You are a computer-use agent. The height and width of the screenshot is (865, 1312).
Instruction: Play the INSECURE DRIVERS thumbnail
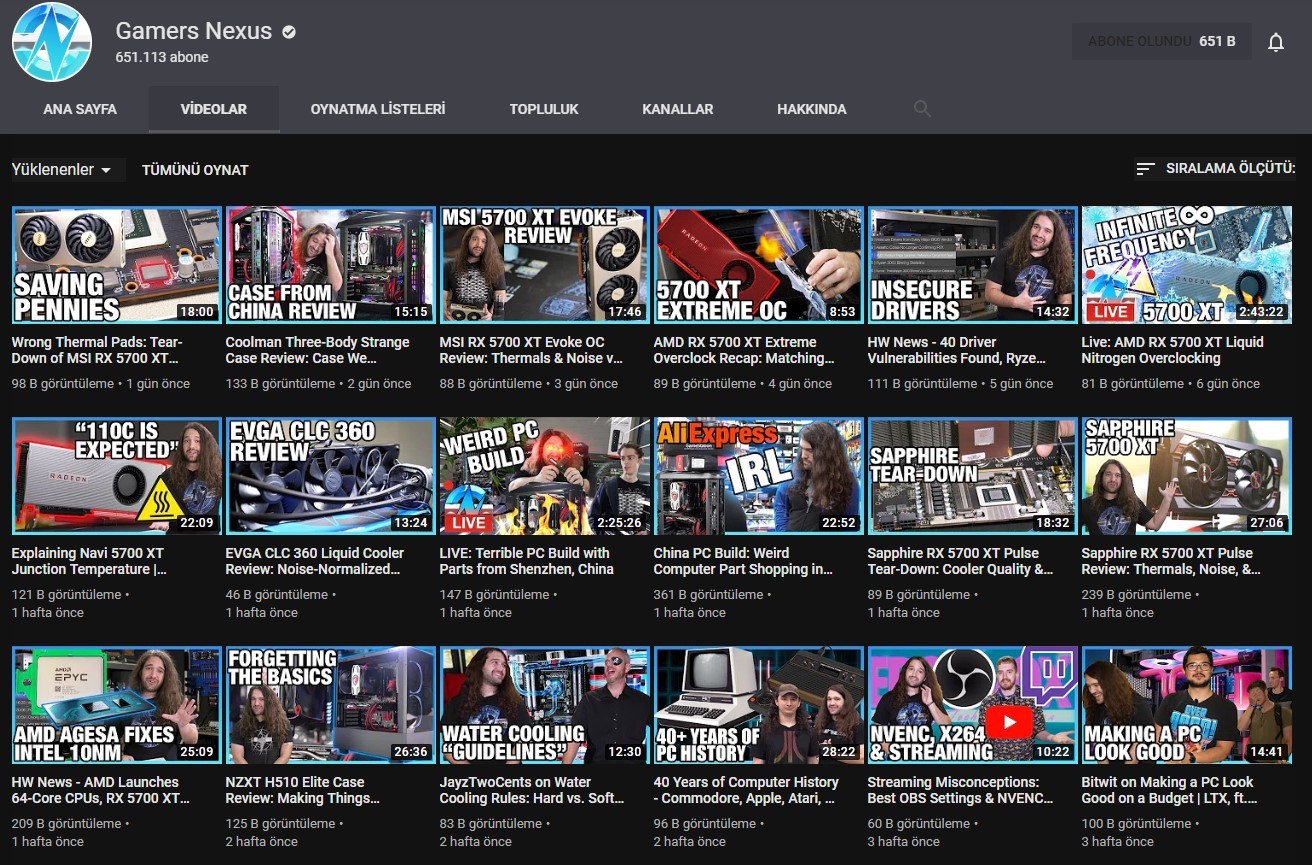tap(972, 265)
